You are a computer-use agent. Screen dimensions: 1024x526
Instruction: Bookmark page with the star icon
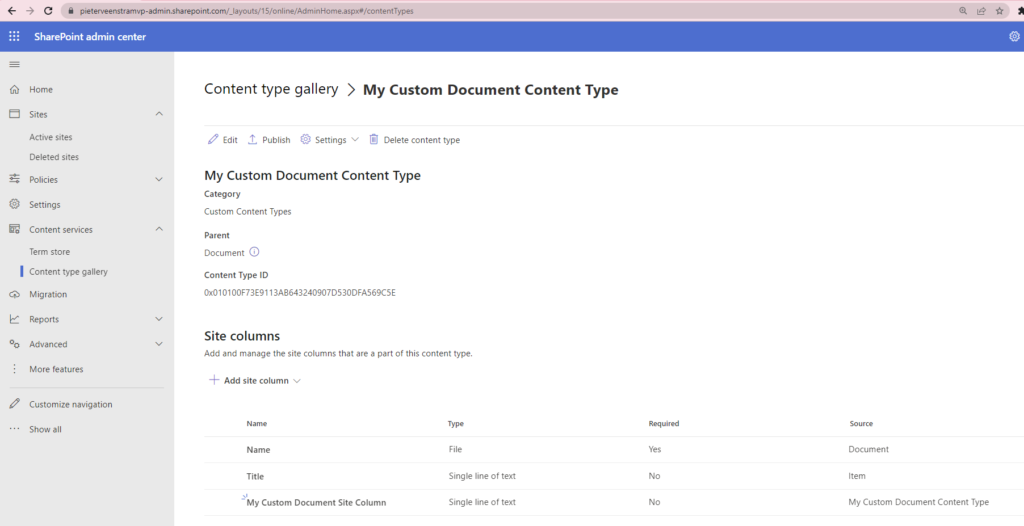coord(1000,10)
